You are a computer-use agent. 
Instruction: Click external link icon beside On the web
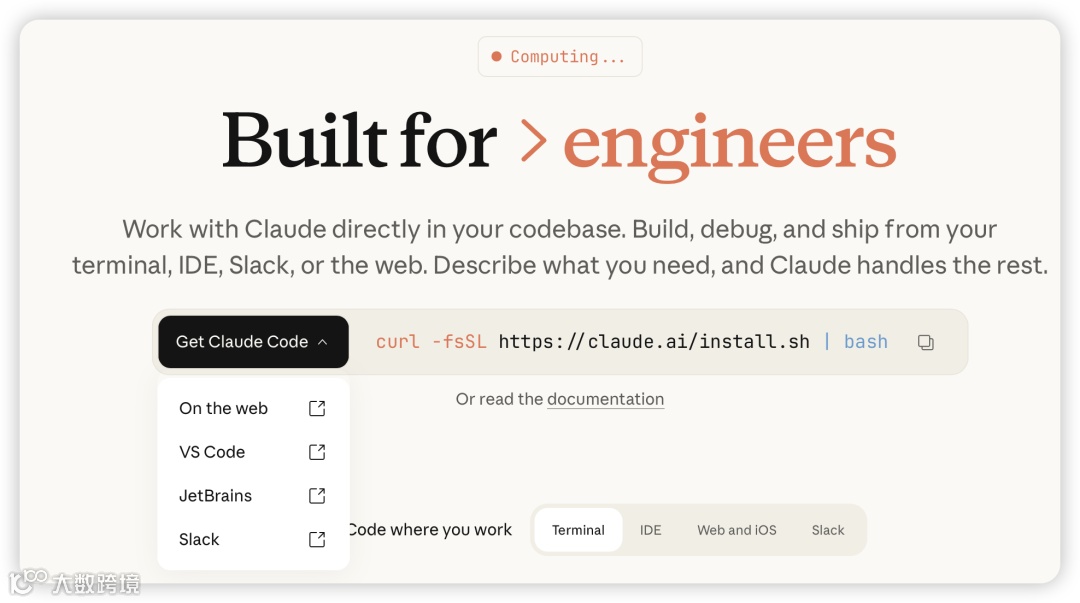pyautogui.click(x=317, y=408)
